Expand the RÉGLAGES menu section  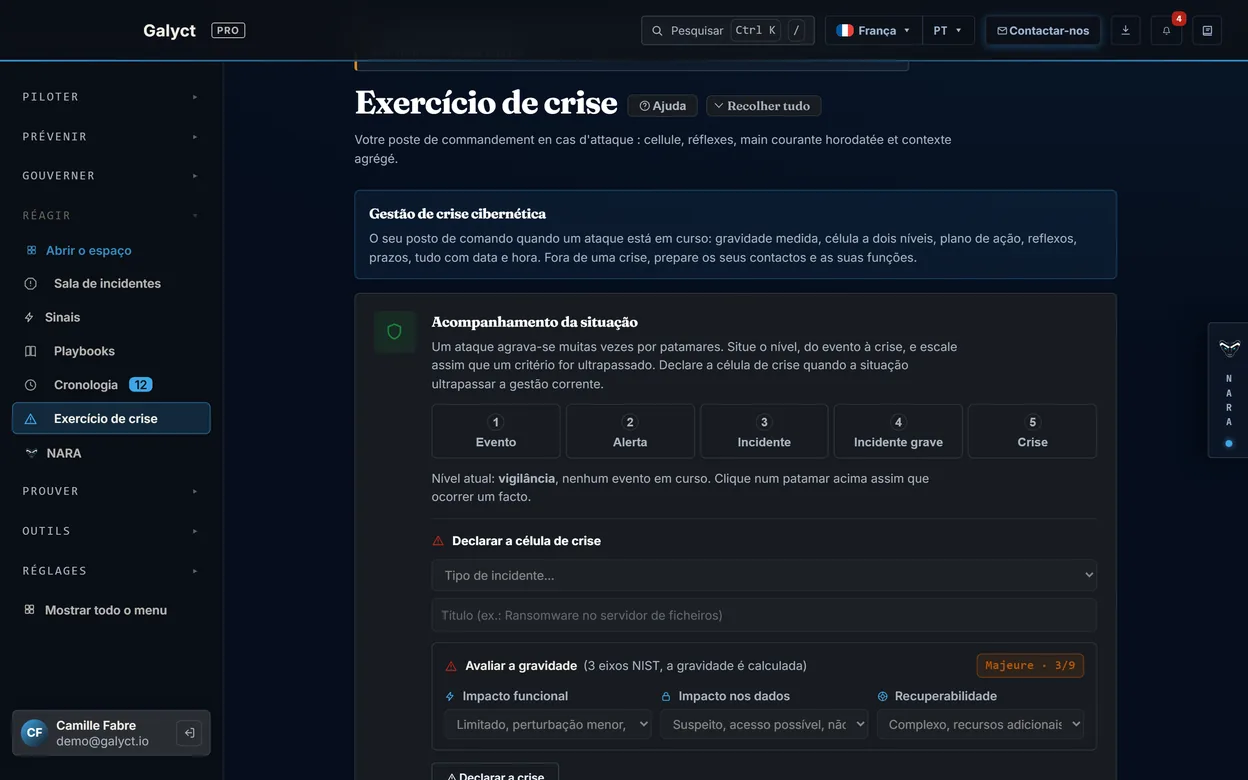click(x=111, y=571)
